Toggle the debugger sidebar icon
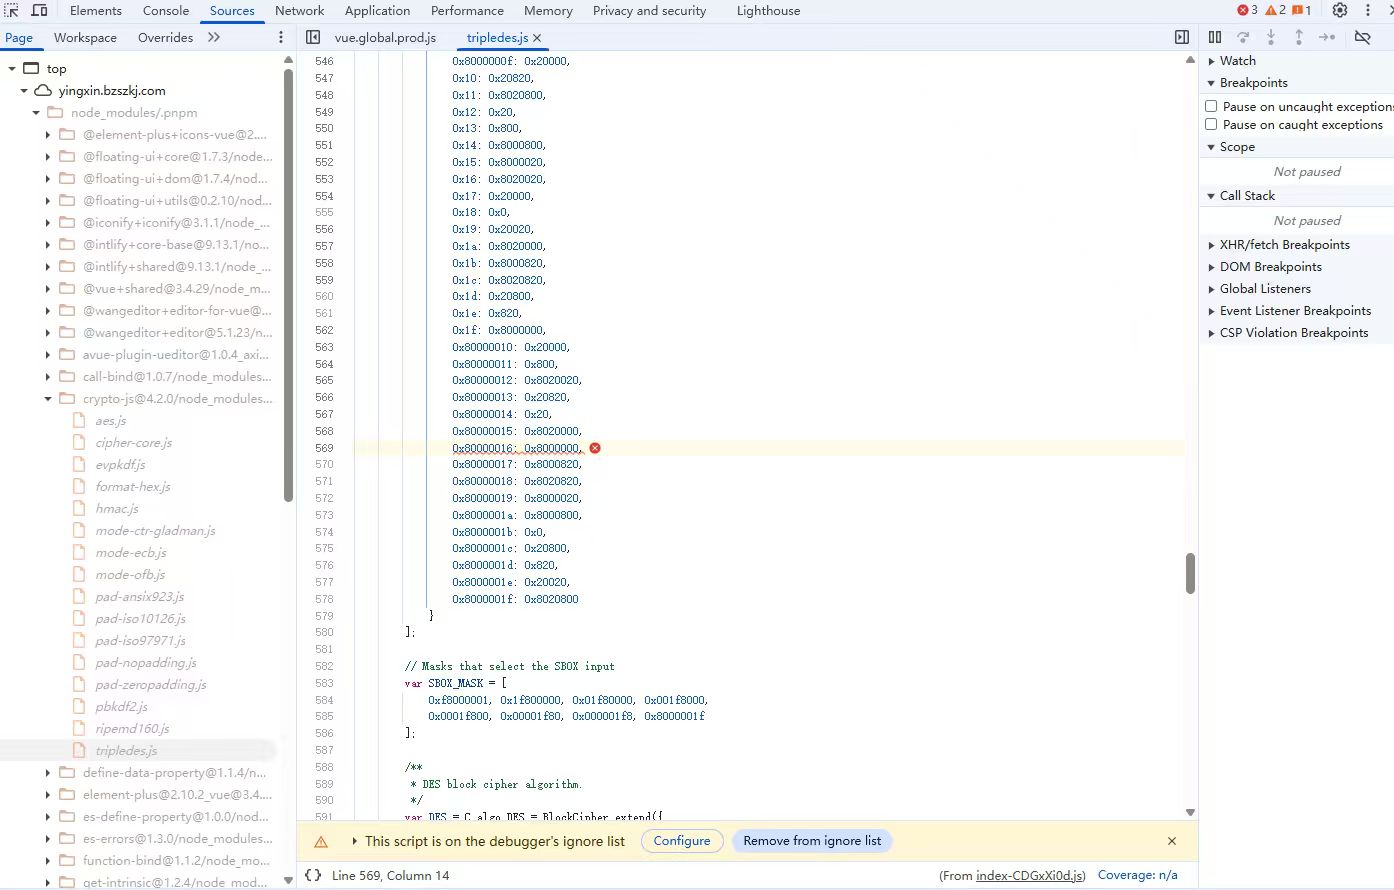 (1182, 37)
